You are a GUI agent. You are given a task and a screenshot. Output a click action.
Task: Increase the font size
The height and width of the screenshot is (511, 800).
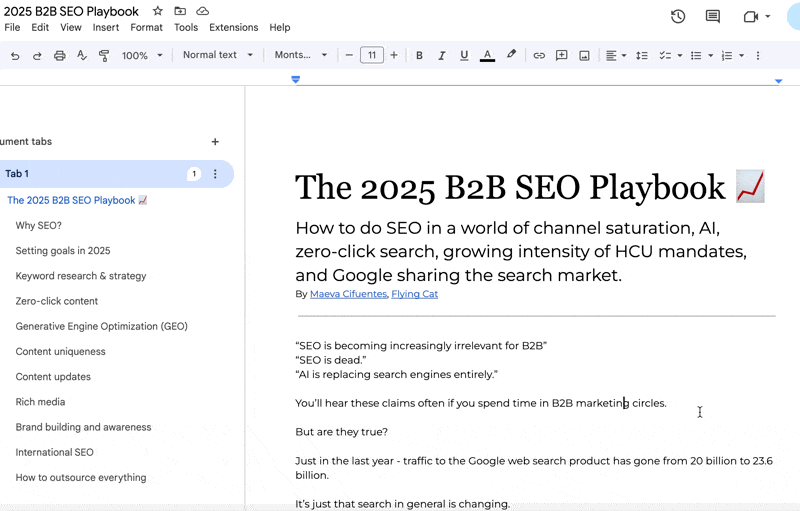[394, 55]
